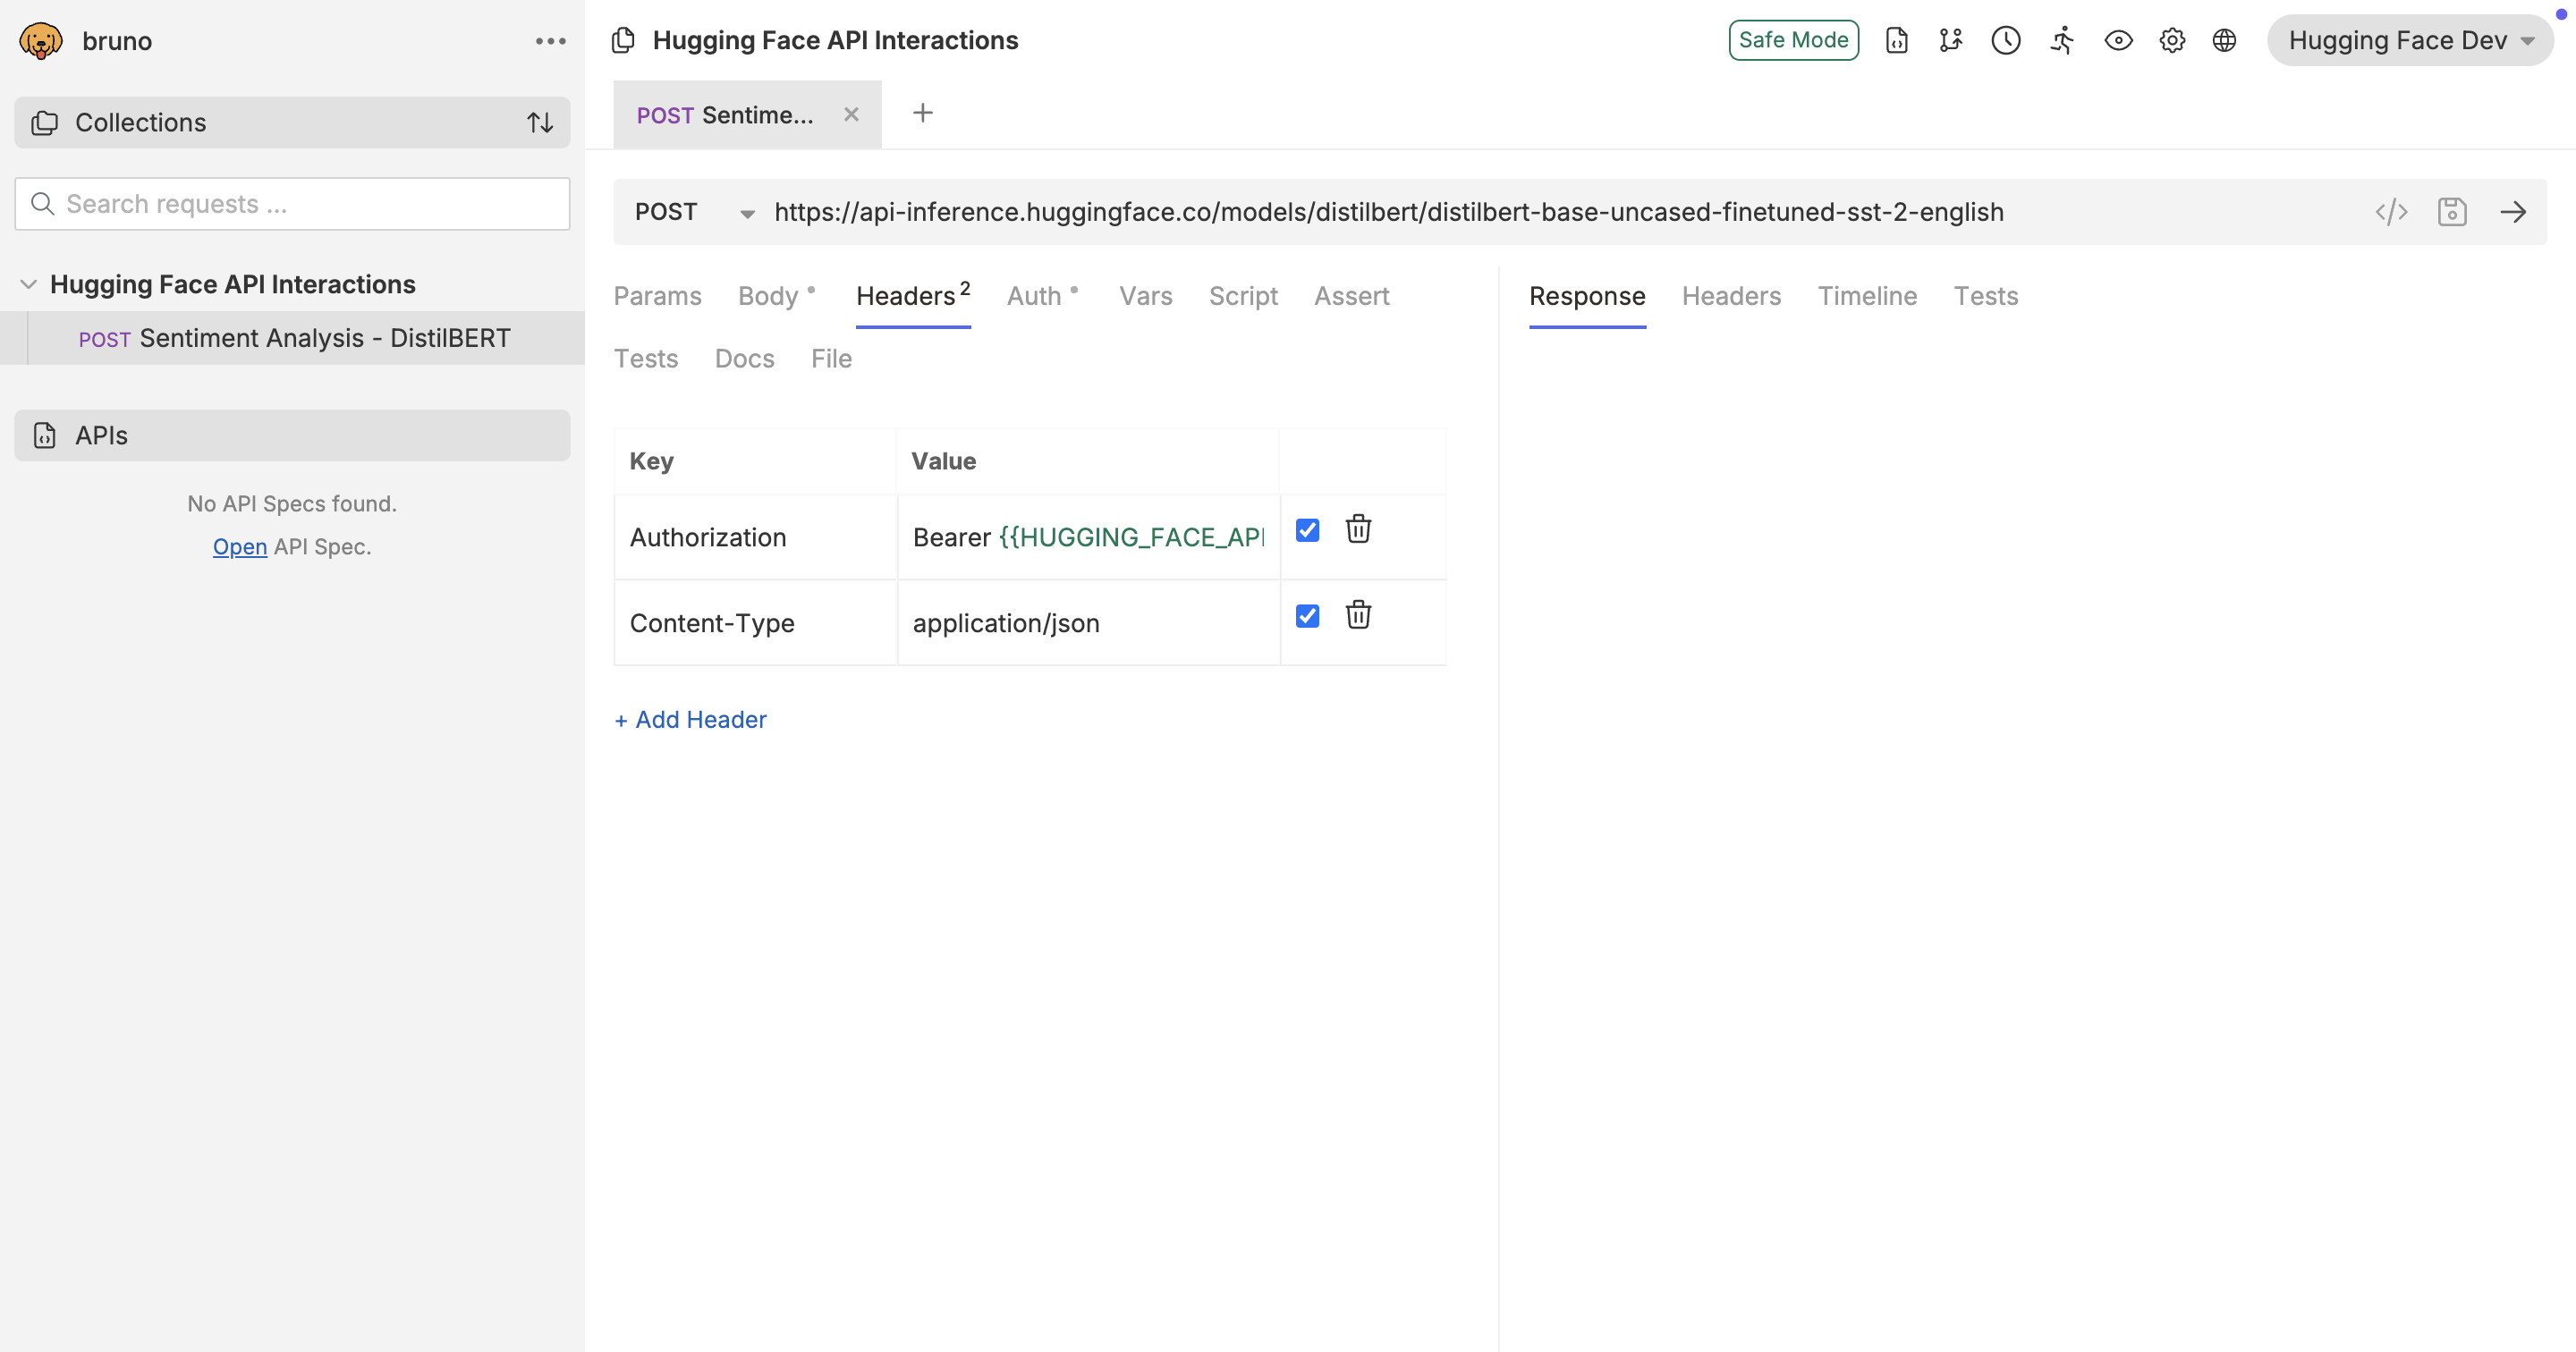Open the File tab

coord(831,359)
